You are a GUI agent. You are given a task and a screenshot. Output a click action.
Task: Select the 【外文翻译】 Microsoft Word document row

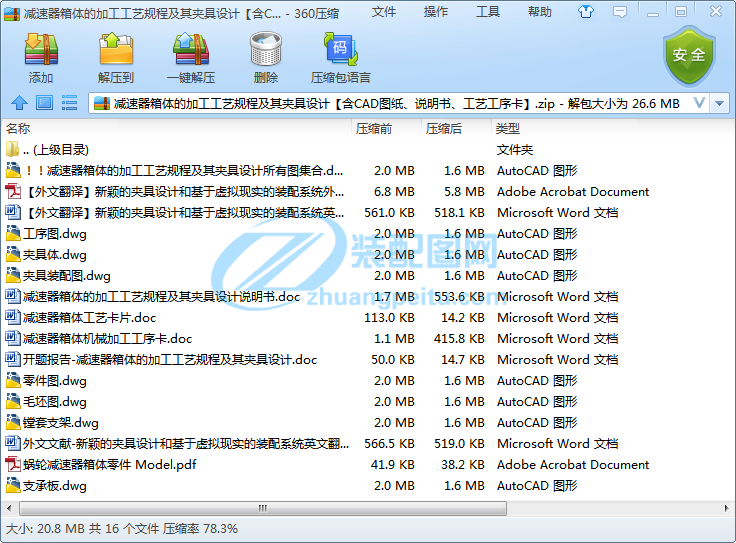[x=368, y=212]
